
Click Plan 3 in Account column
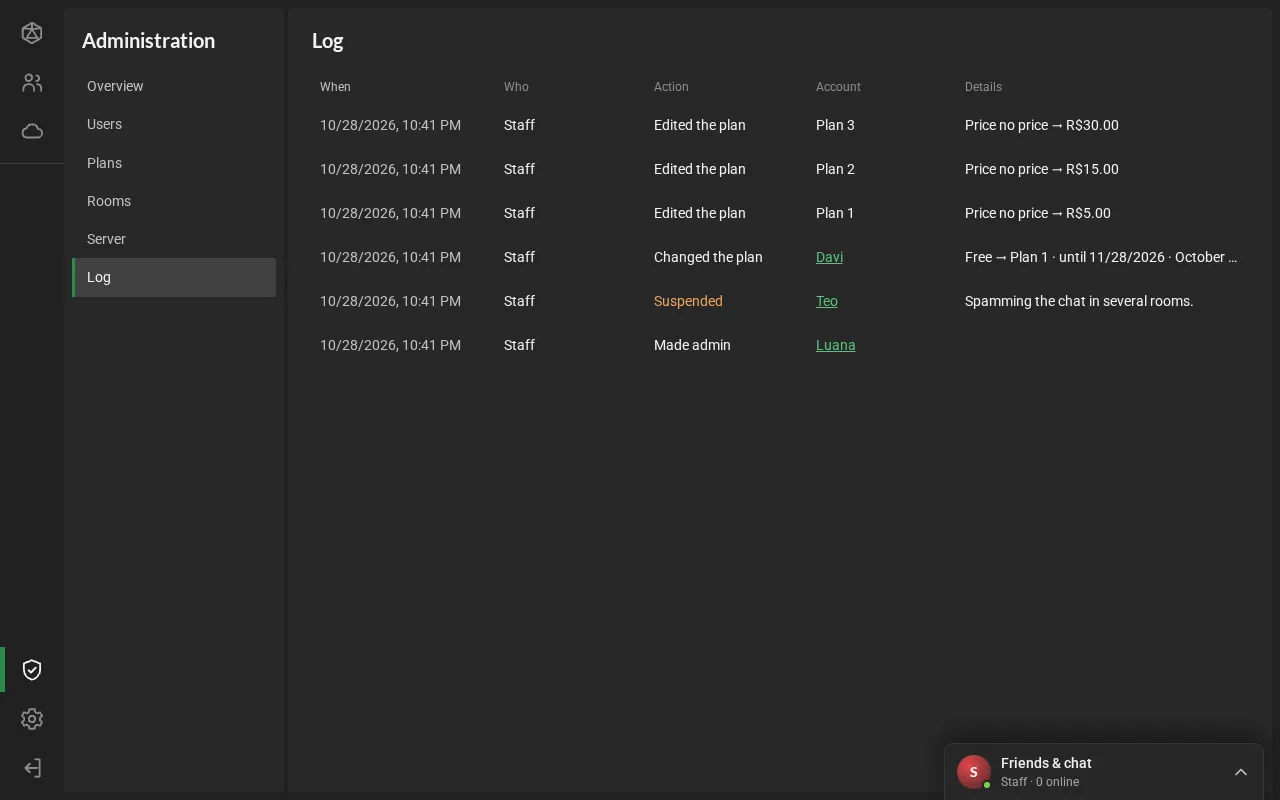point(835,125)
